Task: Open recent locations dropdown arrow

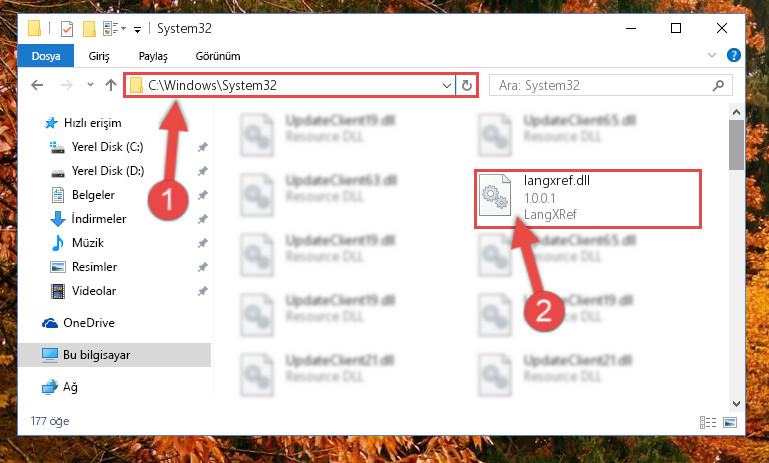Action: coord(90,85)
